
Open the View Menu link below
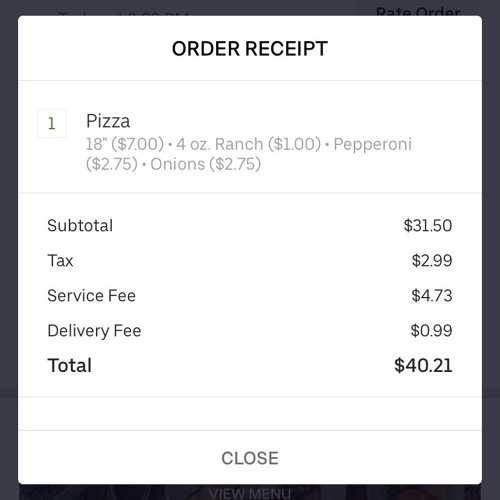coord(250,493)
